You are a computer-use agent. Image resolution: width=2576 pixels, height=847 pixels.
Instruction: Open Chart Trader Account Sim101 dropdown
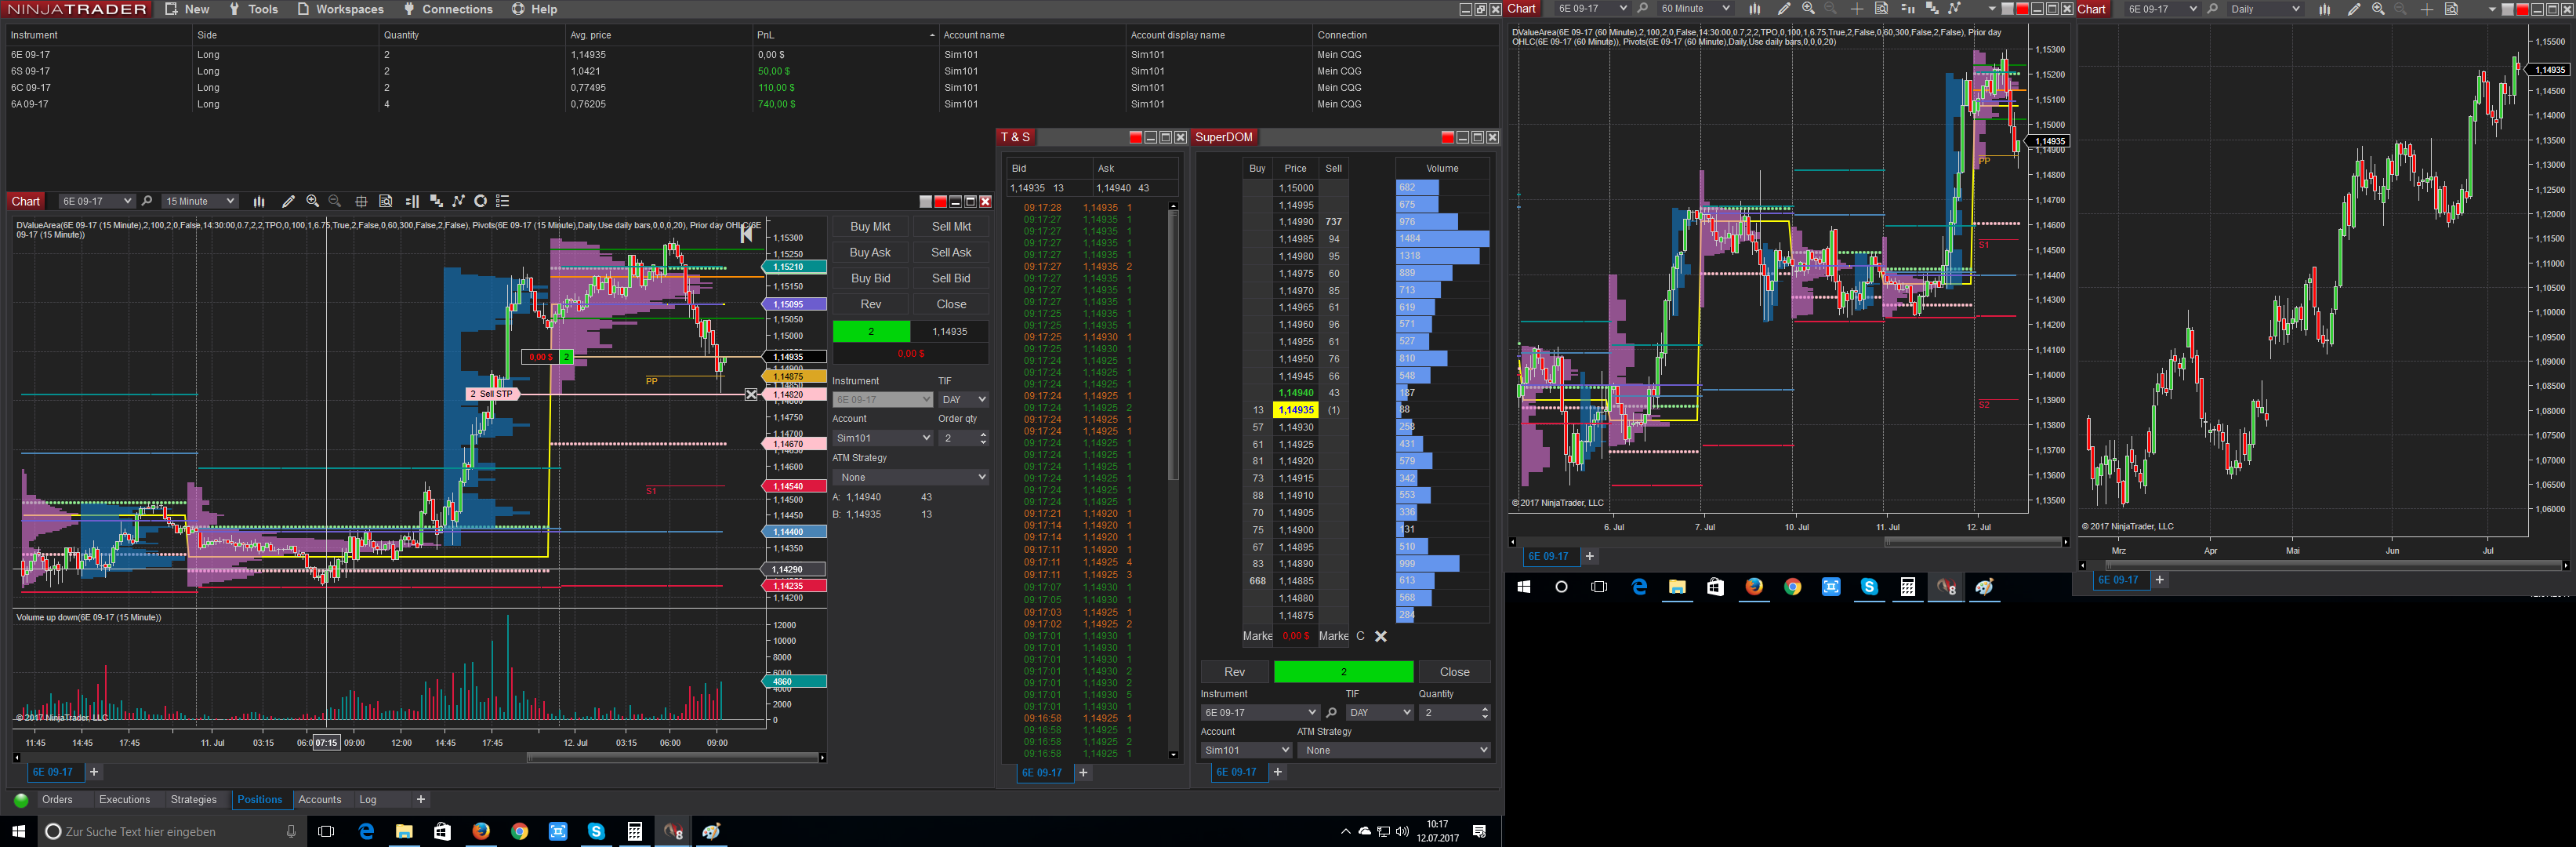click(x=883, y=438)
